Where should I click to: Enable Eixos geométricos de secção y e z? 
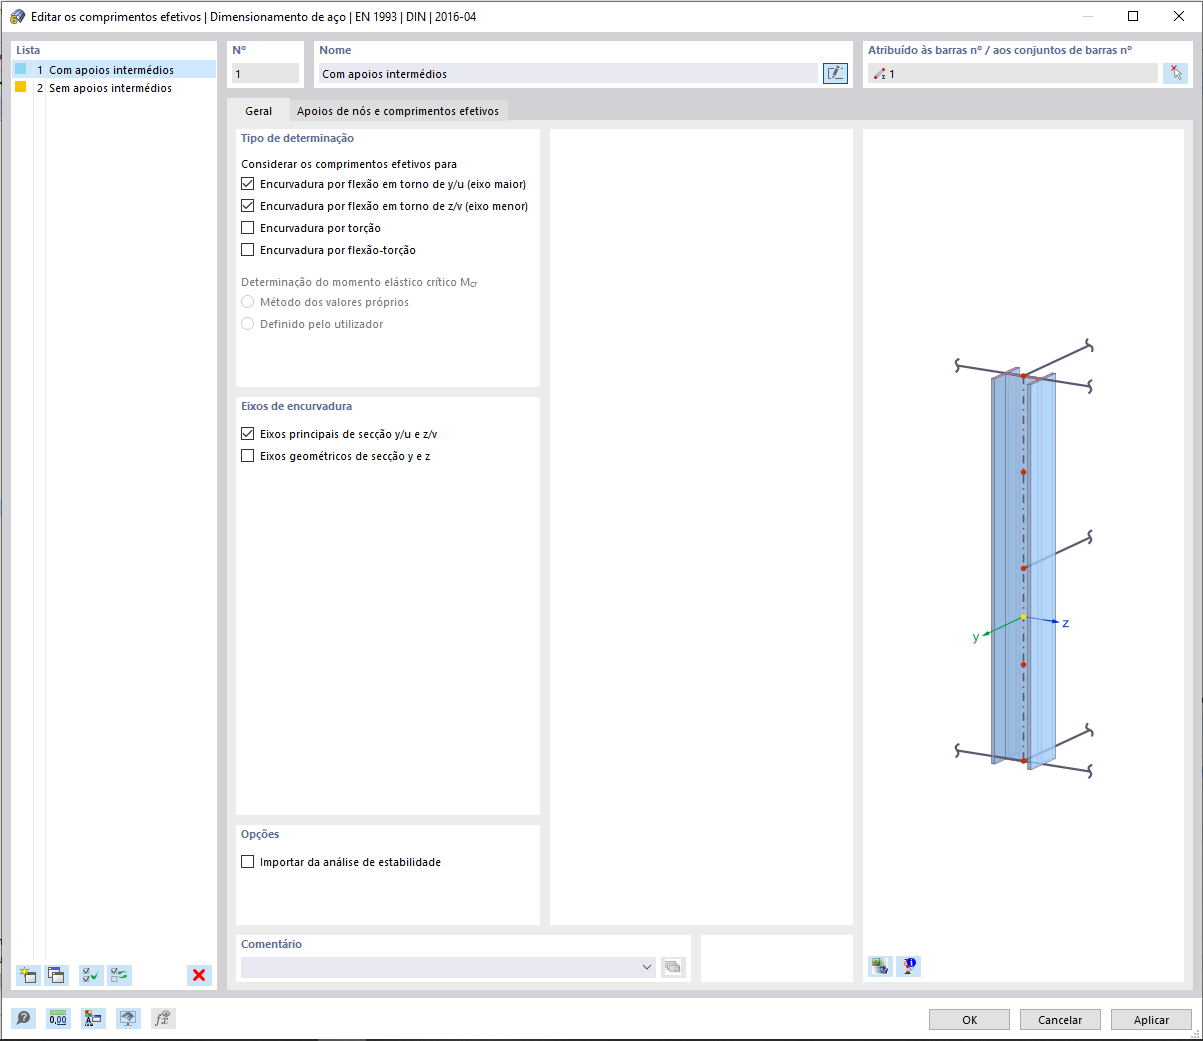coord(248,456)
